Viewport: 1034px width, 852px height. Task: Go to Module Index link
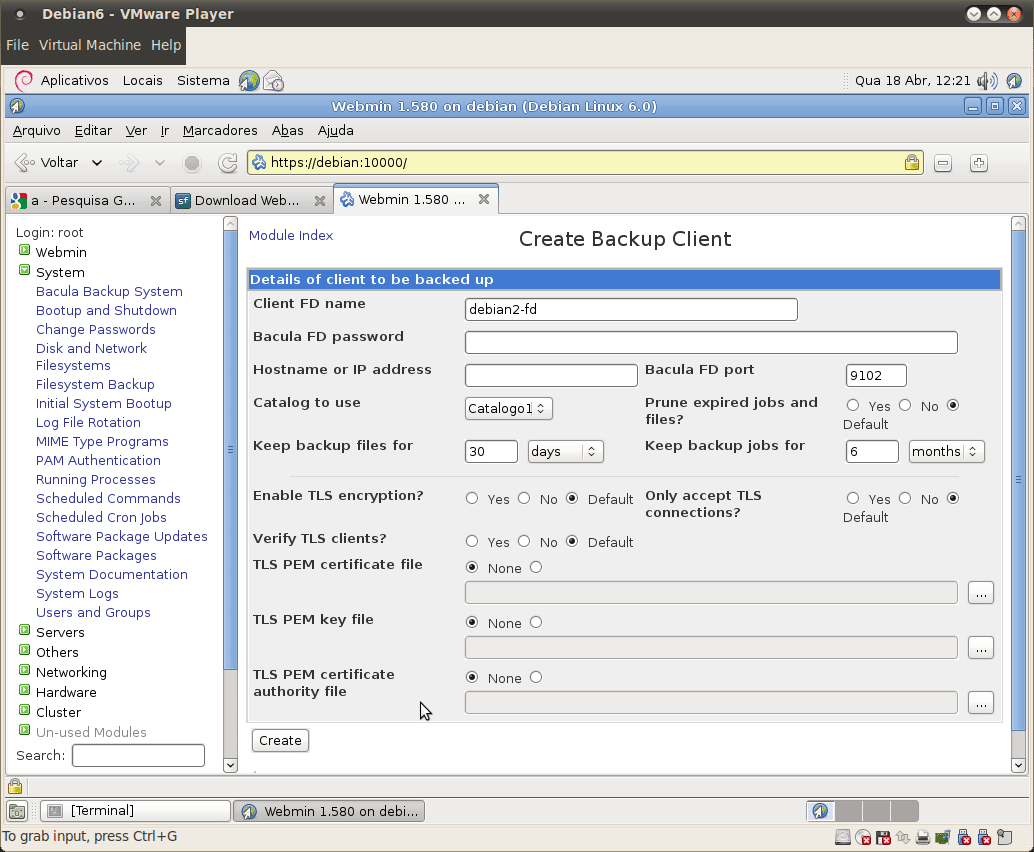(x=291, y=235)
